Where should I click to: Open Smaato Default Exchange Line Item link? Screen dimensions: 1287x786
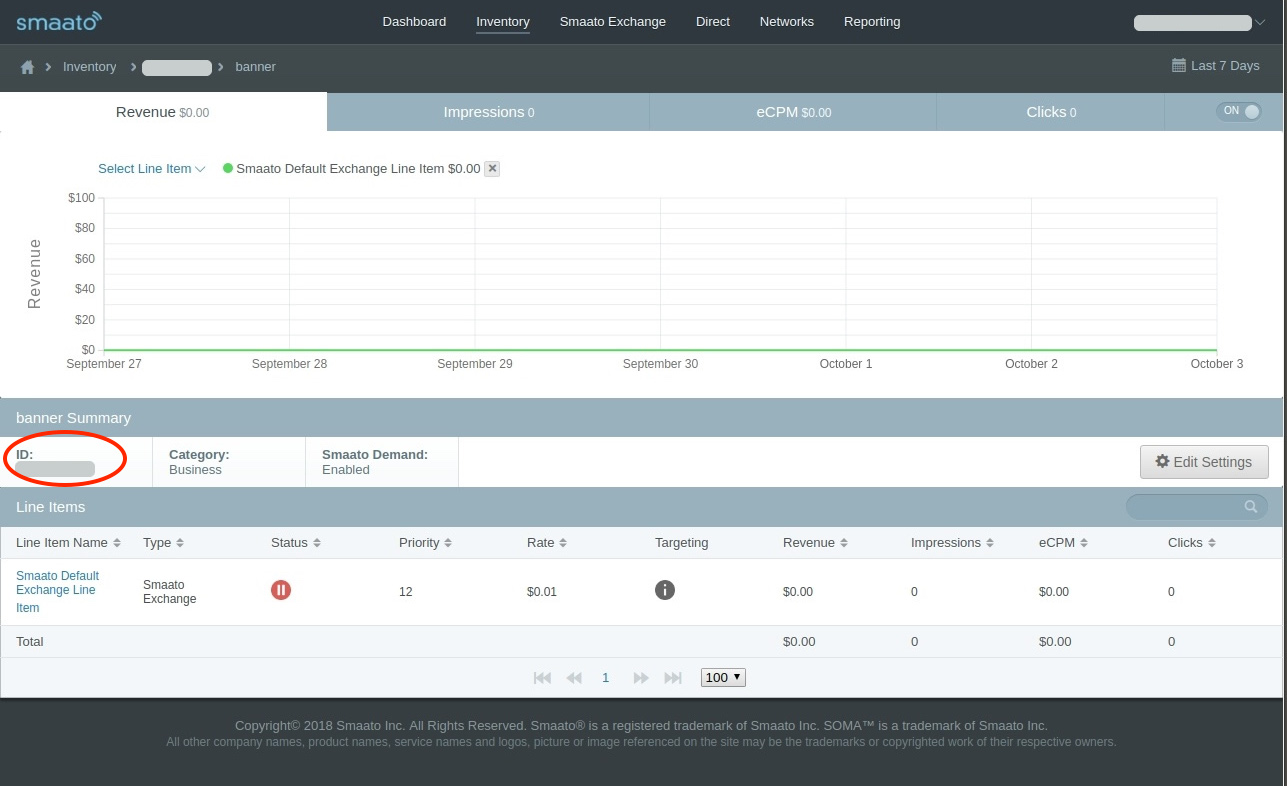click(x=57, y=590)
